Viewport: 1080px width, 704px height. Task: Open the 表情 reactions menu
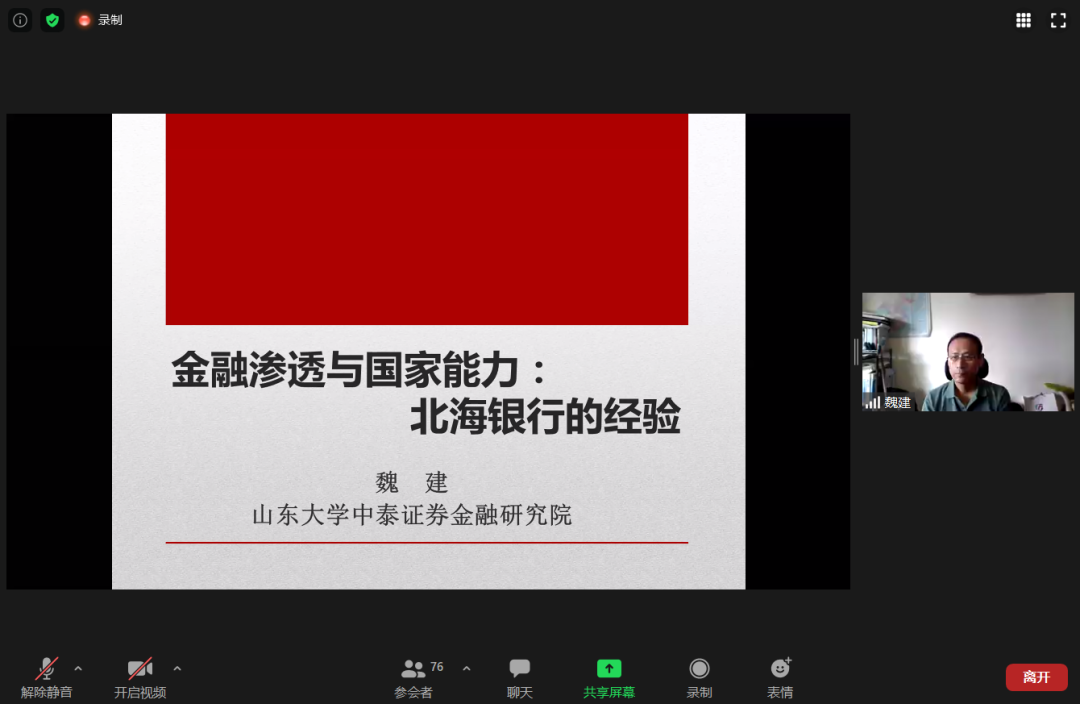(x=780, y=677)
